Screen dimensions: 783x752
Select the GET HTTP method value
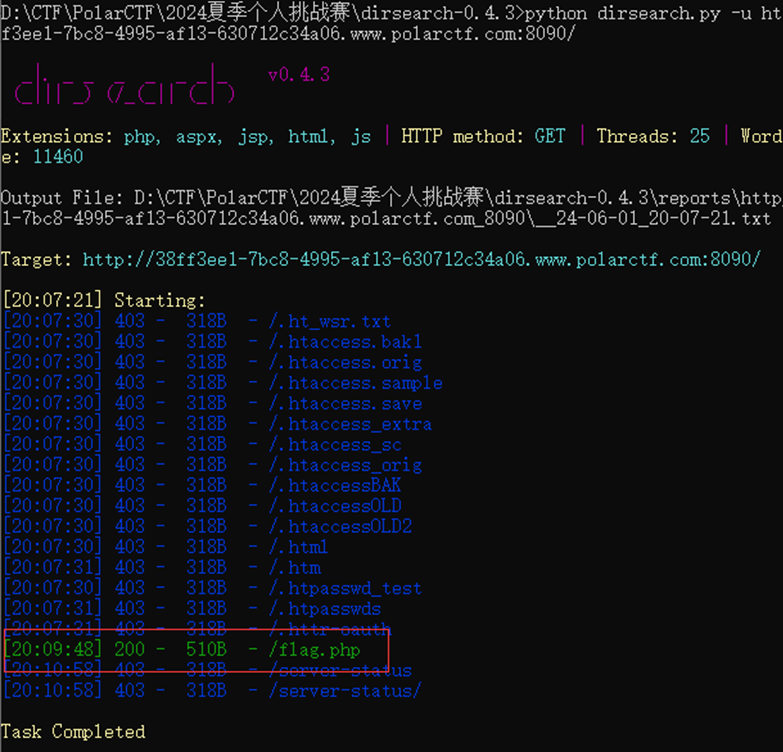point(550,136)
